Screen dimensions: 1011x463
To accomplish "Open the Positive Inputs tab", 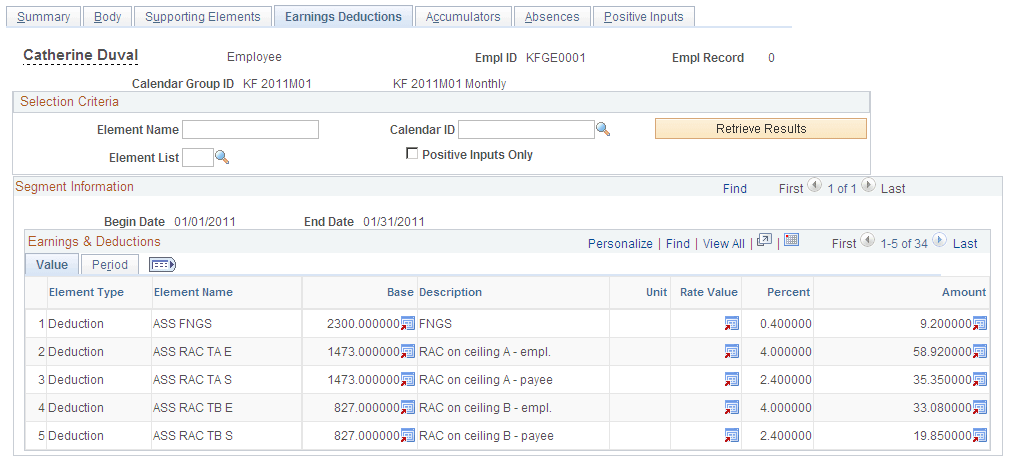I will [643, 17].
